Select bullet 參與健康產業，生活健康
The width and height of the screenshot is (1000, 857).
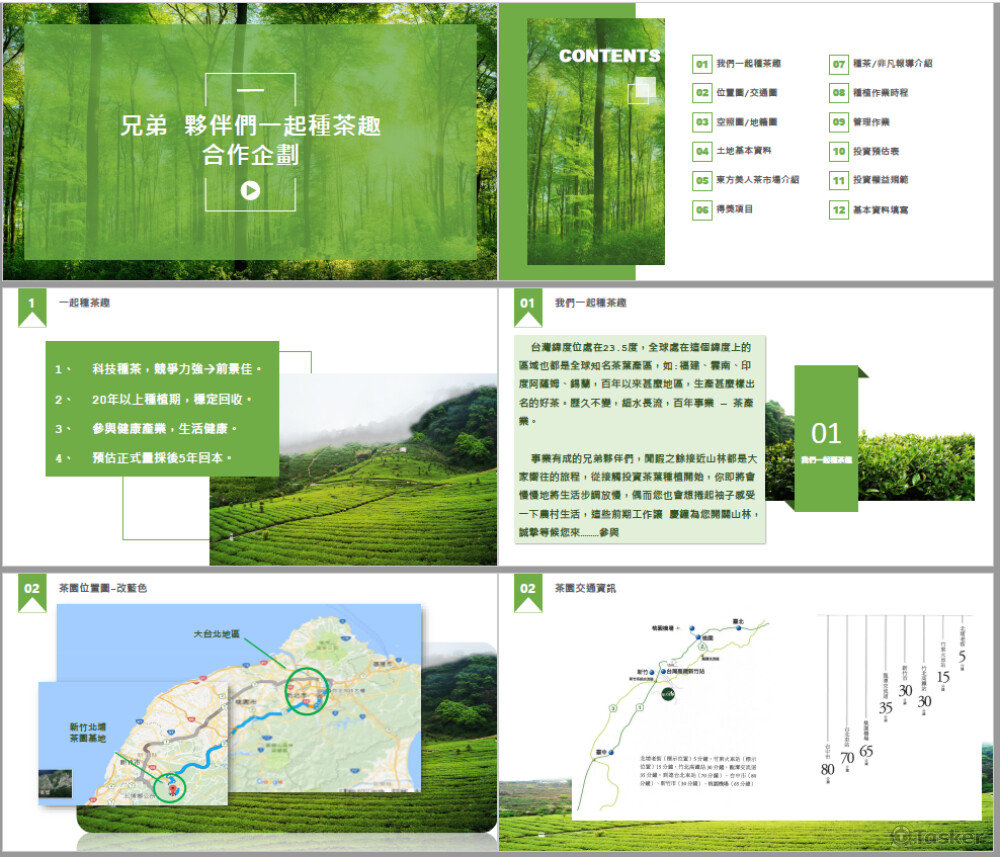165,428
